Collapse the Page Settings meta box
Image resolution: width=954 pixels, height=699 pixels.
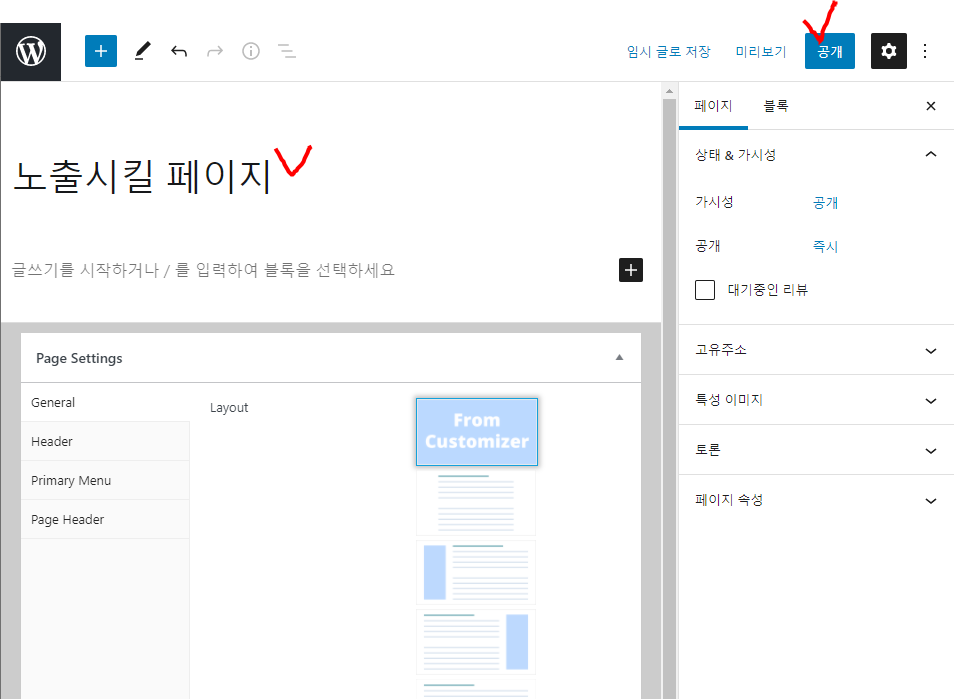click(x=619, y=358)
